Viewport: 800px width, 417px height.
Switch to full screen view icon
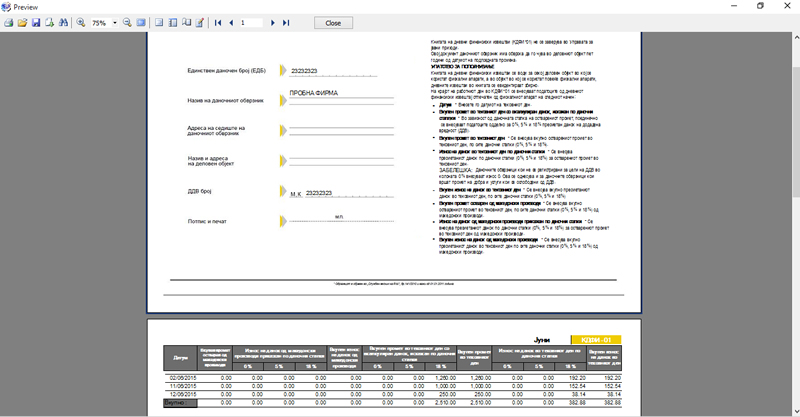(x=141, y=23)
